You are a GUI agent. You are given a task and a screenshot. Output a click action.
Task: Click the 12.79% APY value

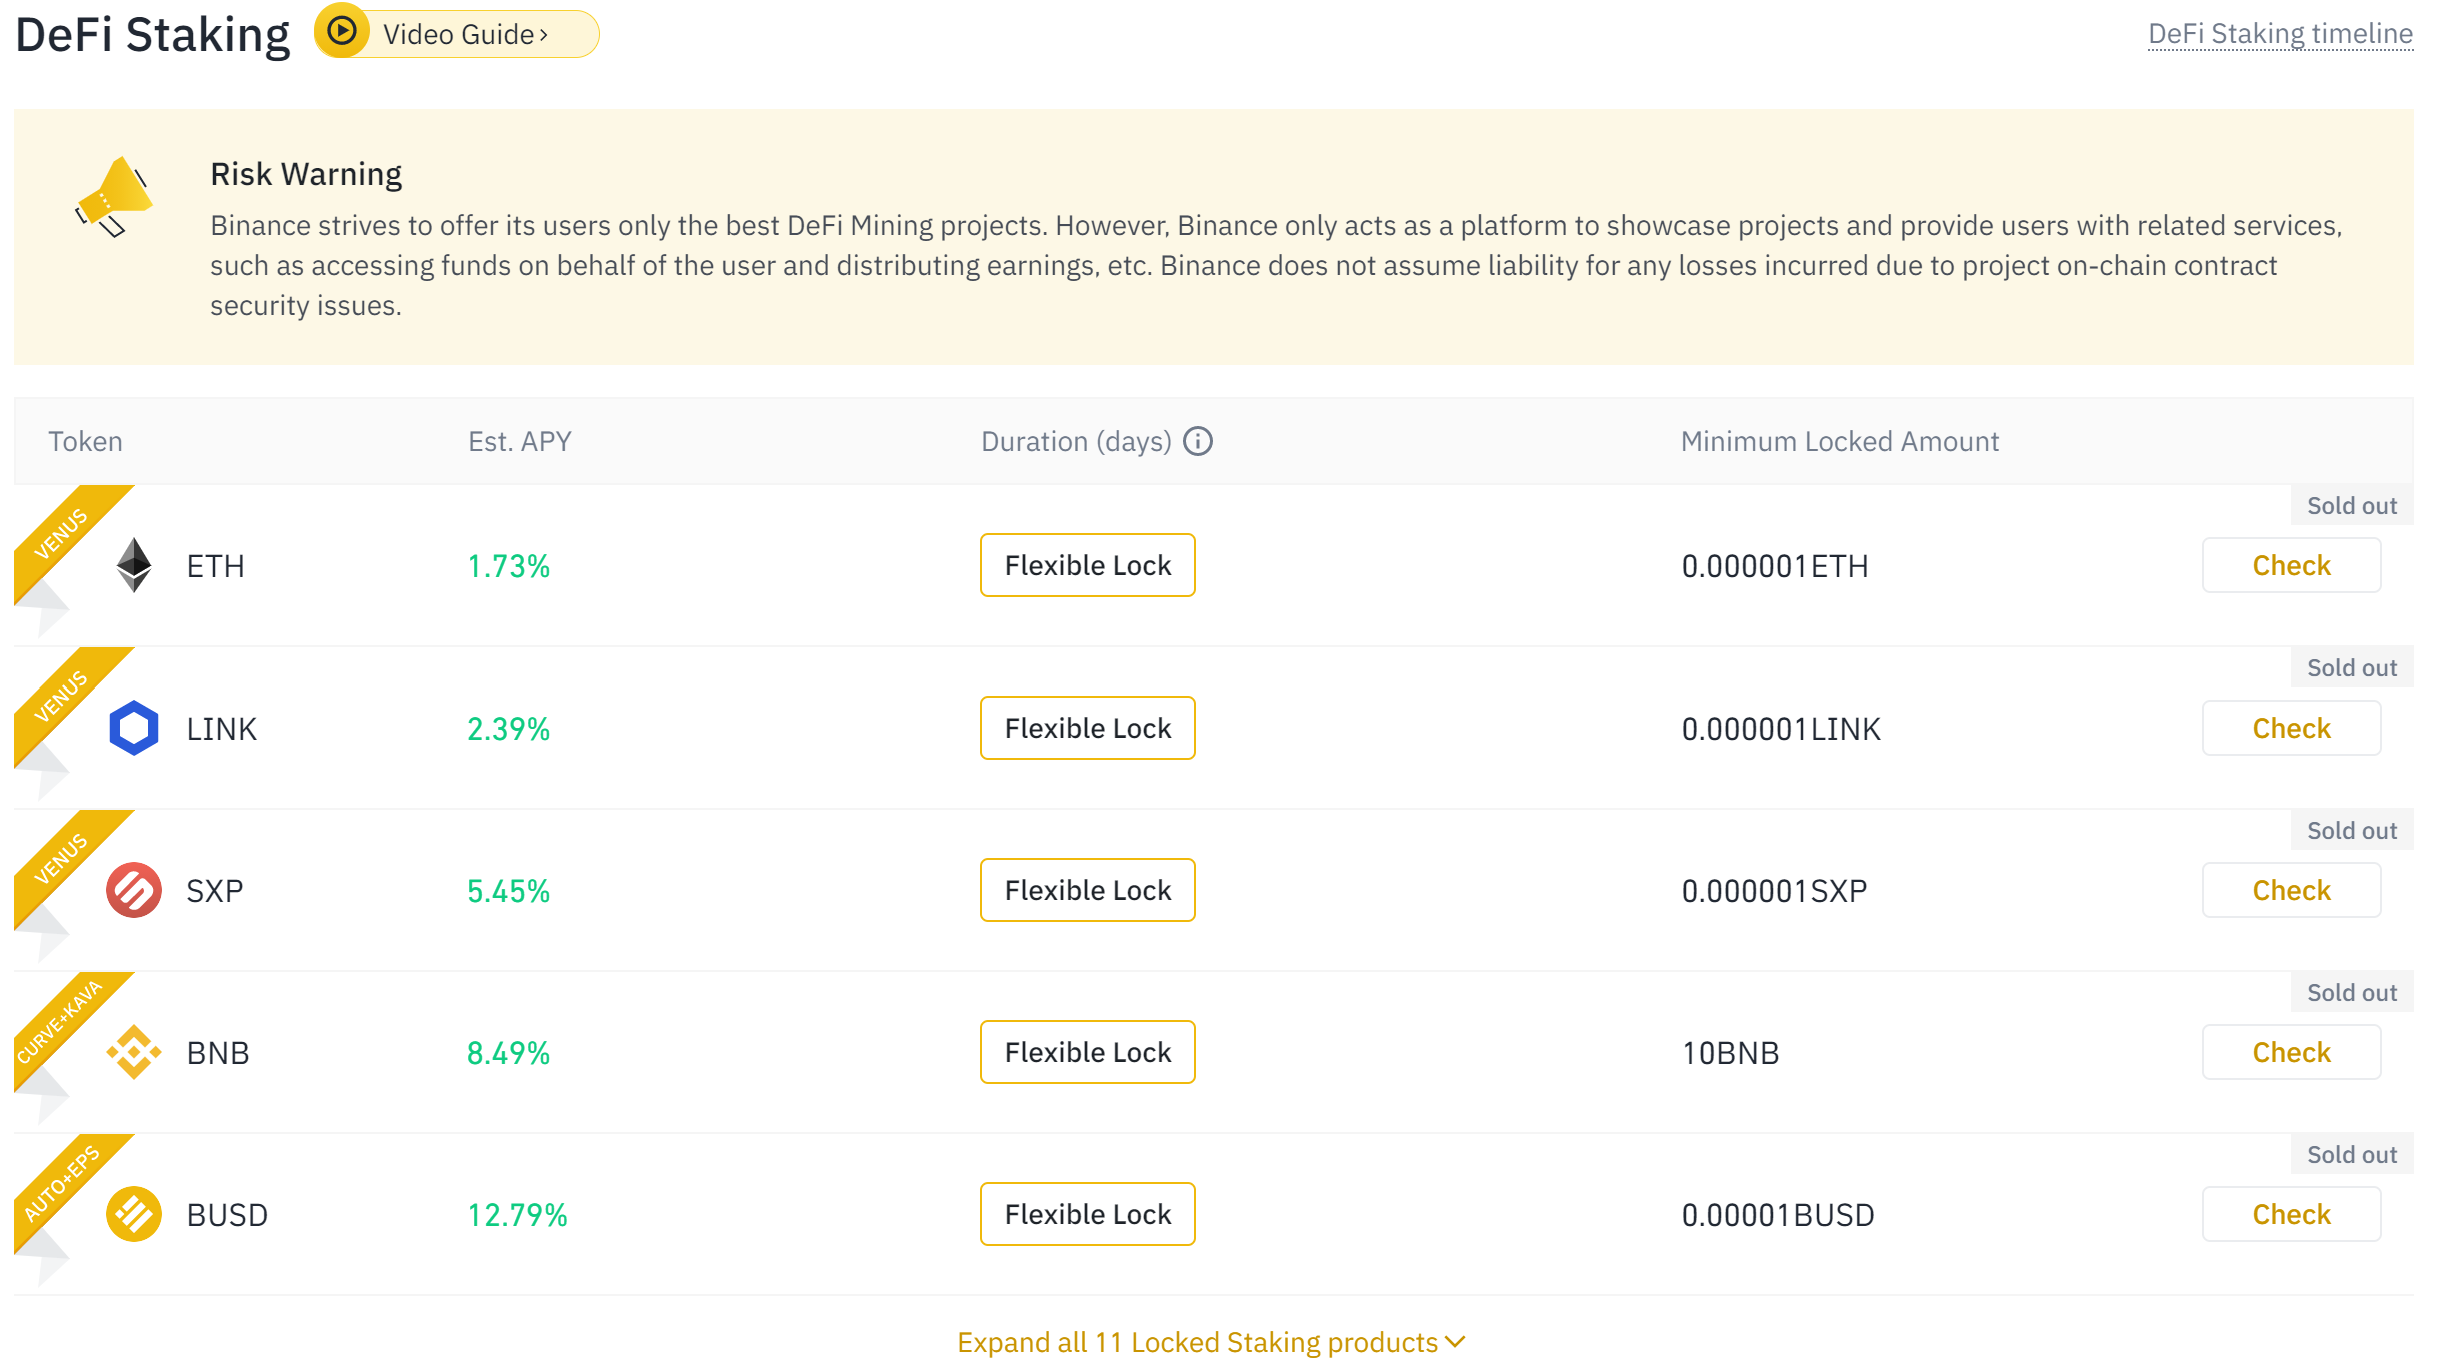tap(517, 1215)
